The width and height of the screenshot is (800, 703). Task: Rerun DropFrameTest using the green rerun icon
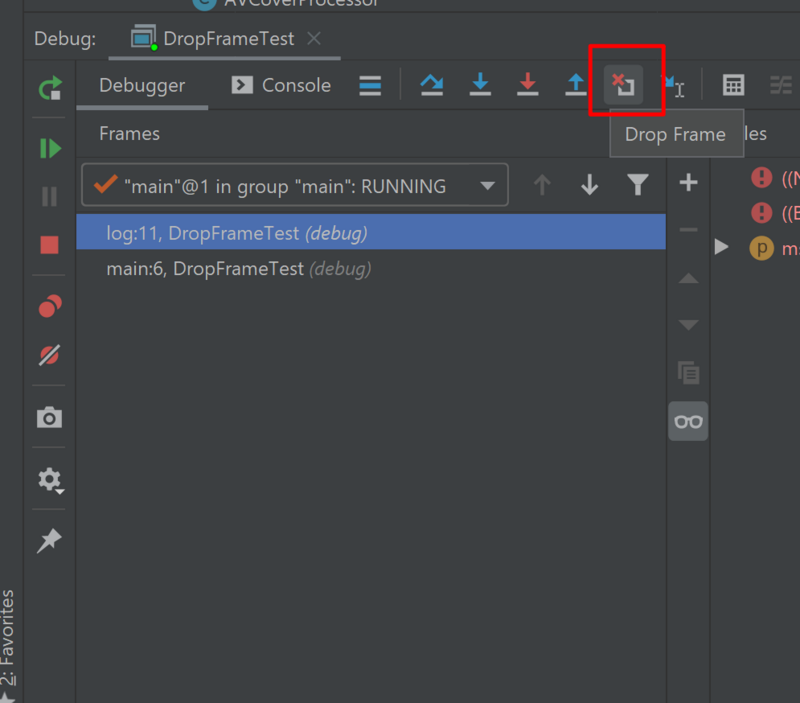pyautogui.click(x=50, y=88)
